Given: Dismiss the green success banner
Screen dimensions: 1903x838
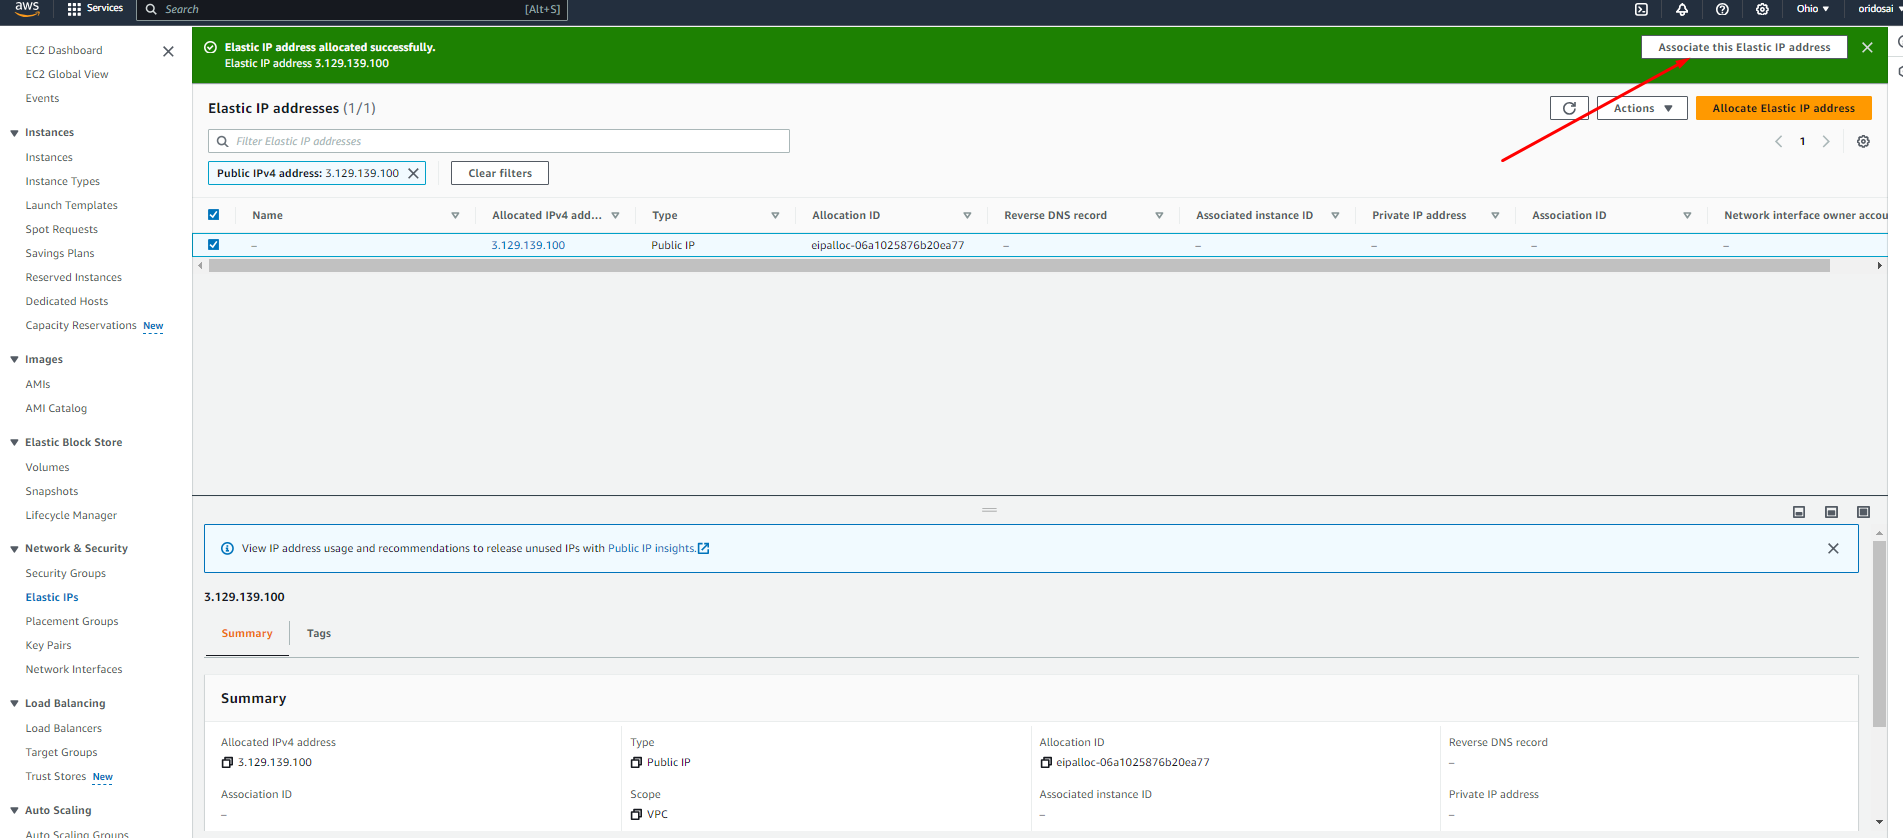Looking at the screenshot, I should tap(1867, 47).
